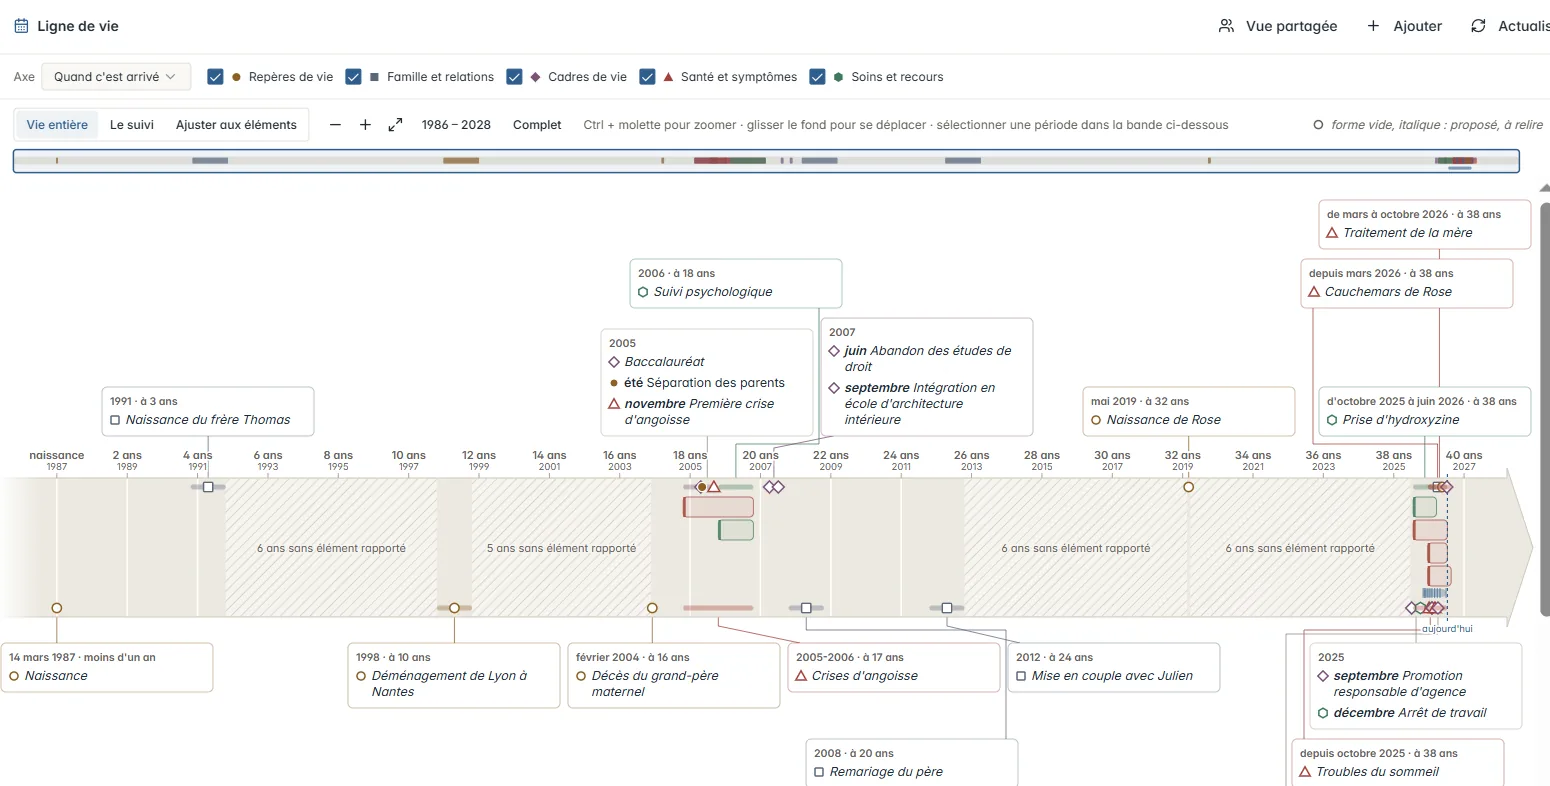Click the triangle icon in Traitement de la mère card
This screenshot has width=1550, height=786.
[1332, 233]
